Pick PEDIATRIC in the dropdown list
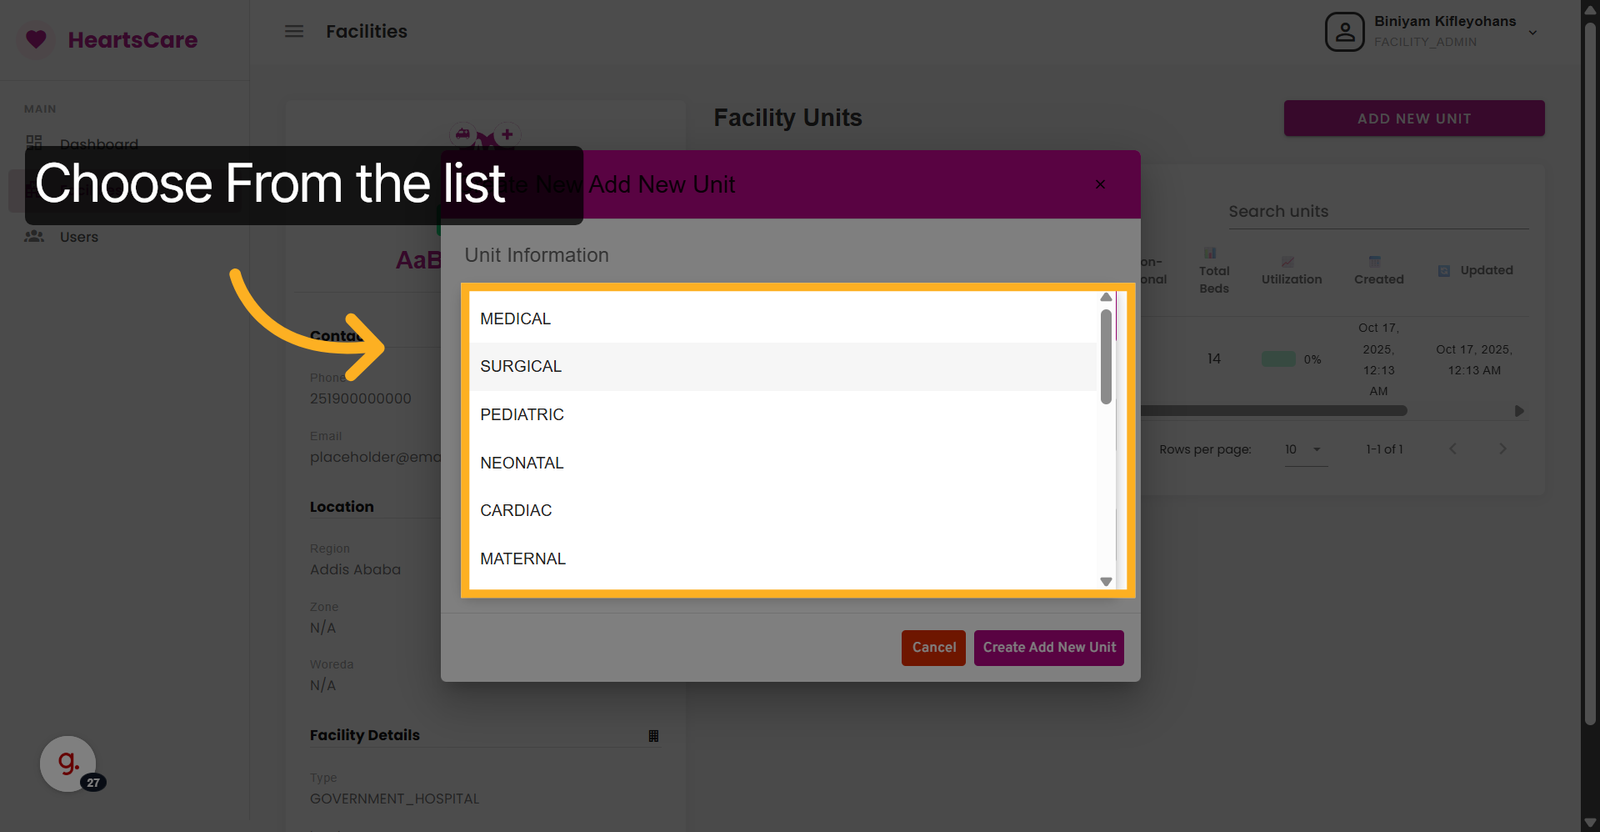This screenshot has height=832, width=1600. click(x=522, y=415)
